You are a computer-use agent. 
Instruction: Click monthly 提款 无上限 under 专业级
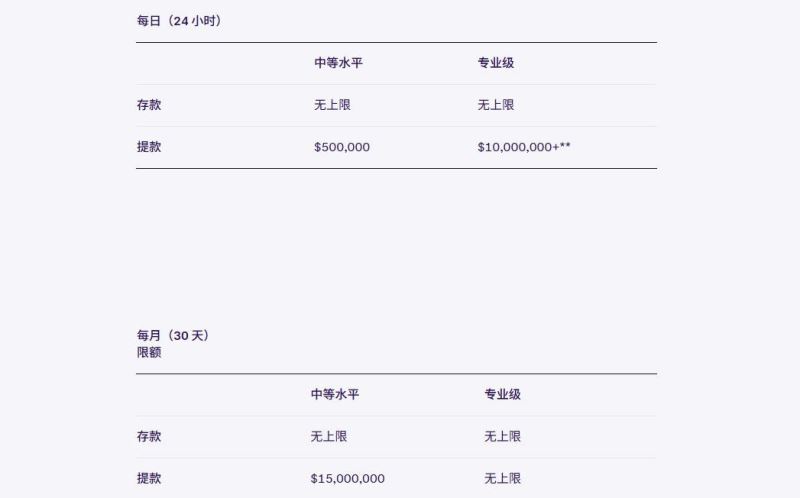[503, 479]
